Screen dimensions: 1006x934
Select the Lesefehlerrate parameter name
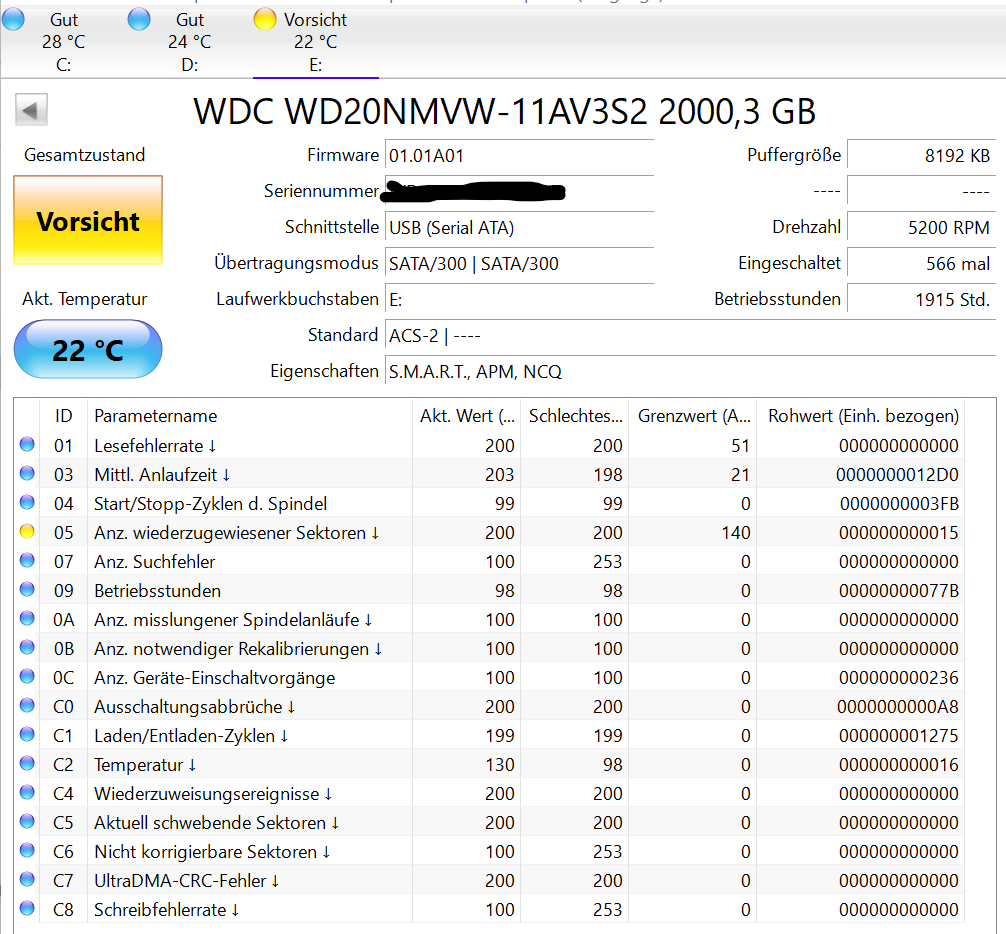pos(155,446)
